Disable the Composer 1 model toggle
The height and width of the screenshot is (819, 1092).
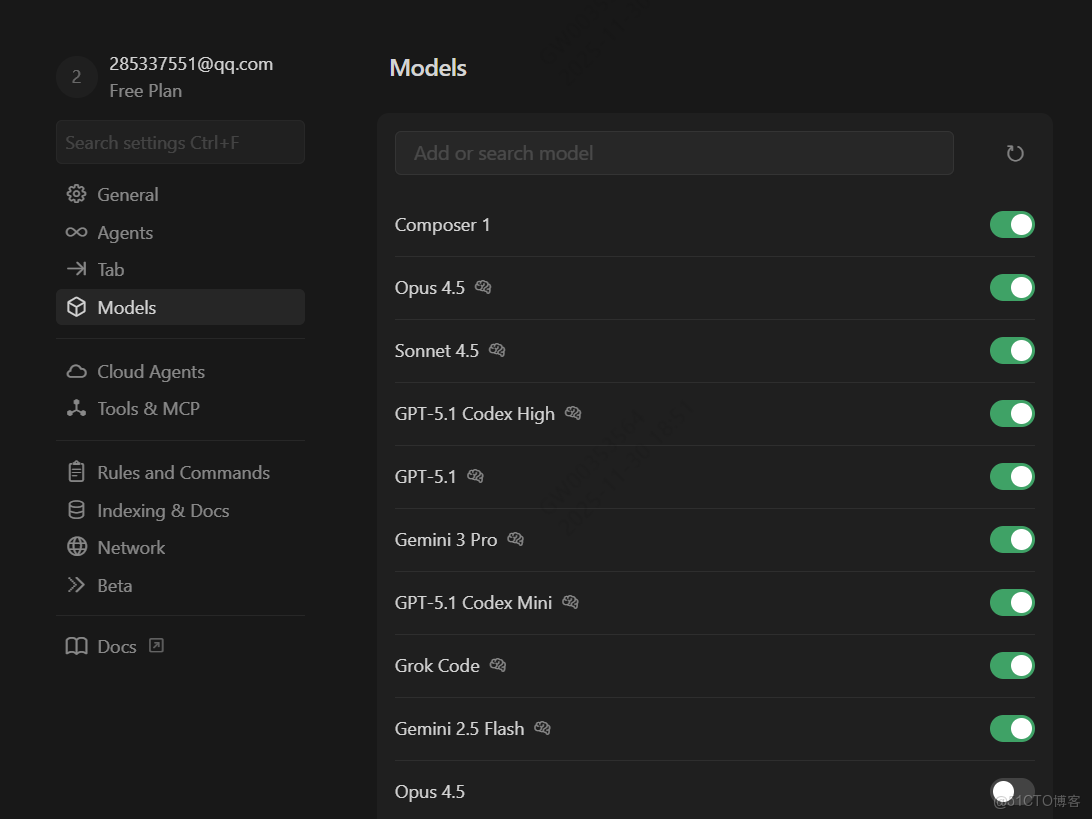point(1012,225)
